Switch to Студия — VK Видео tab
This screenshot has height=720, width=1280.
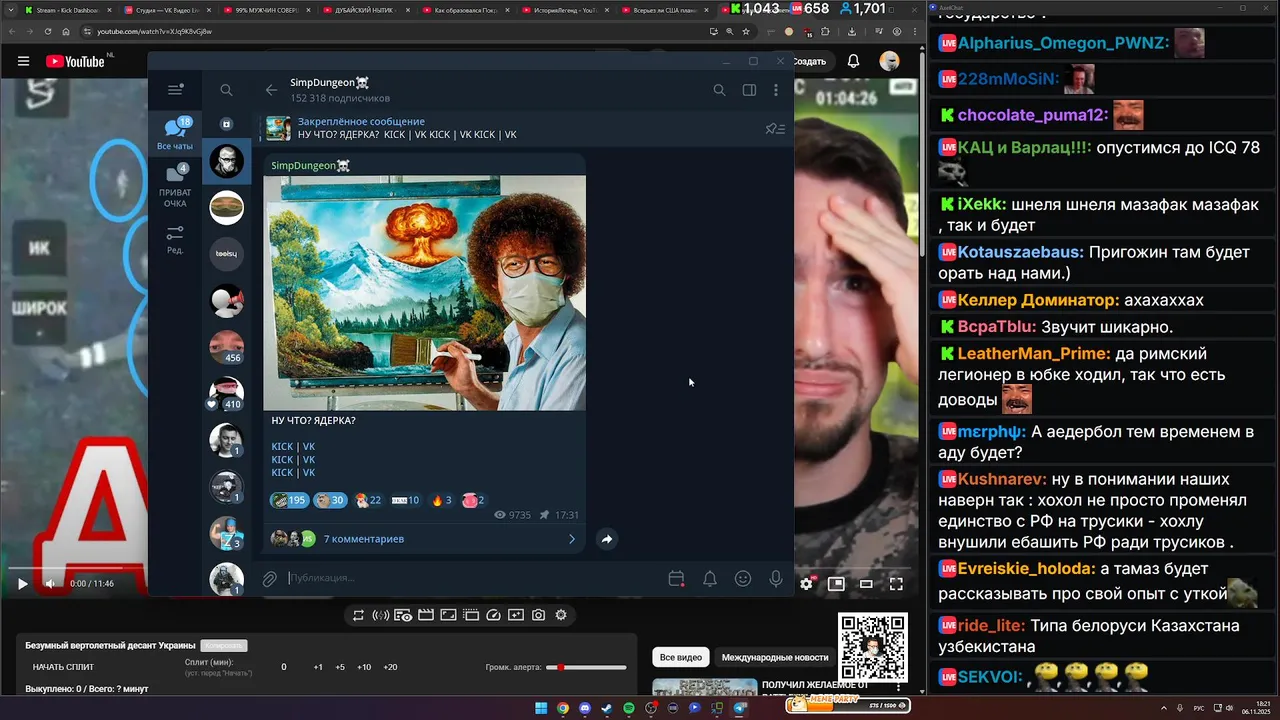(x=166, y=10)
